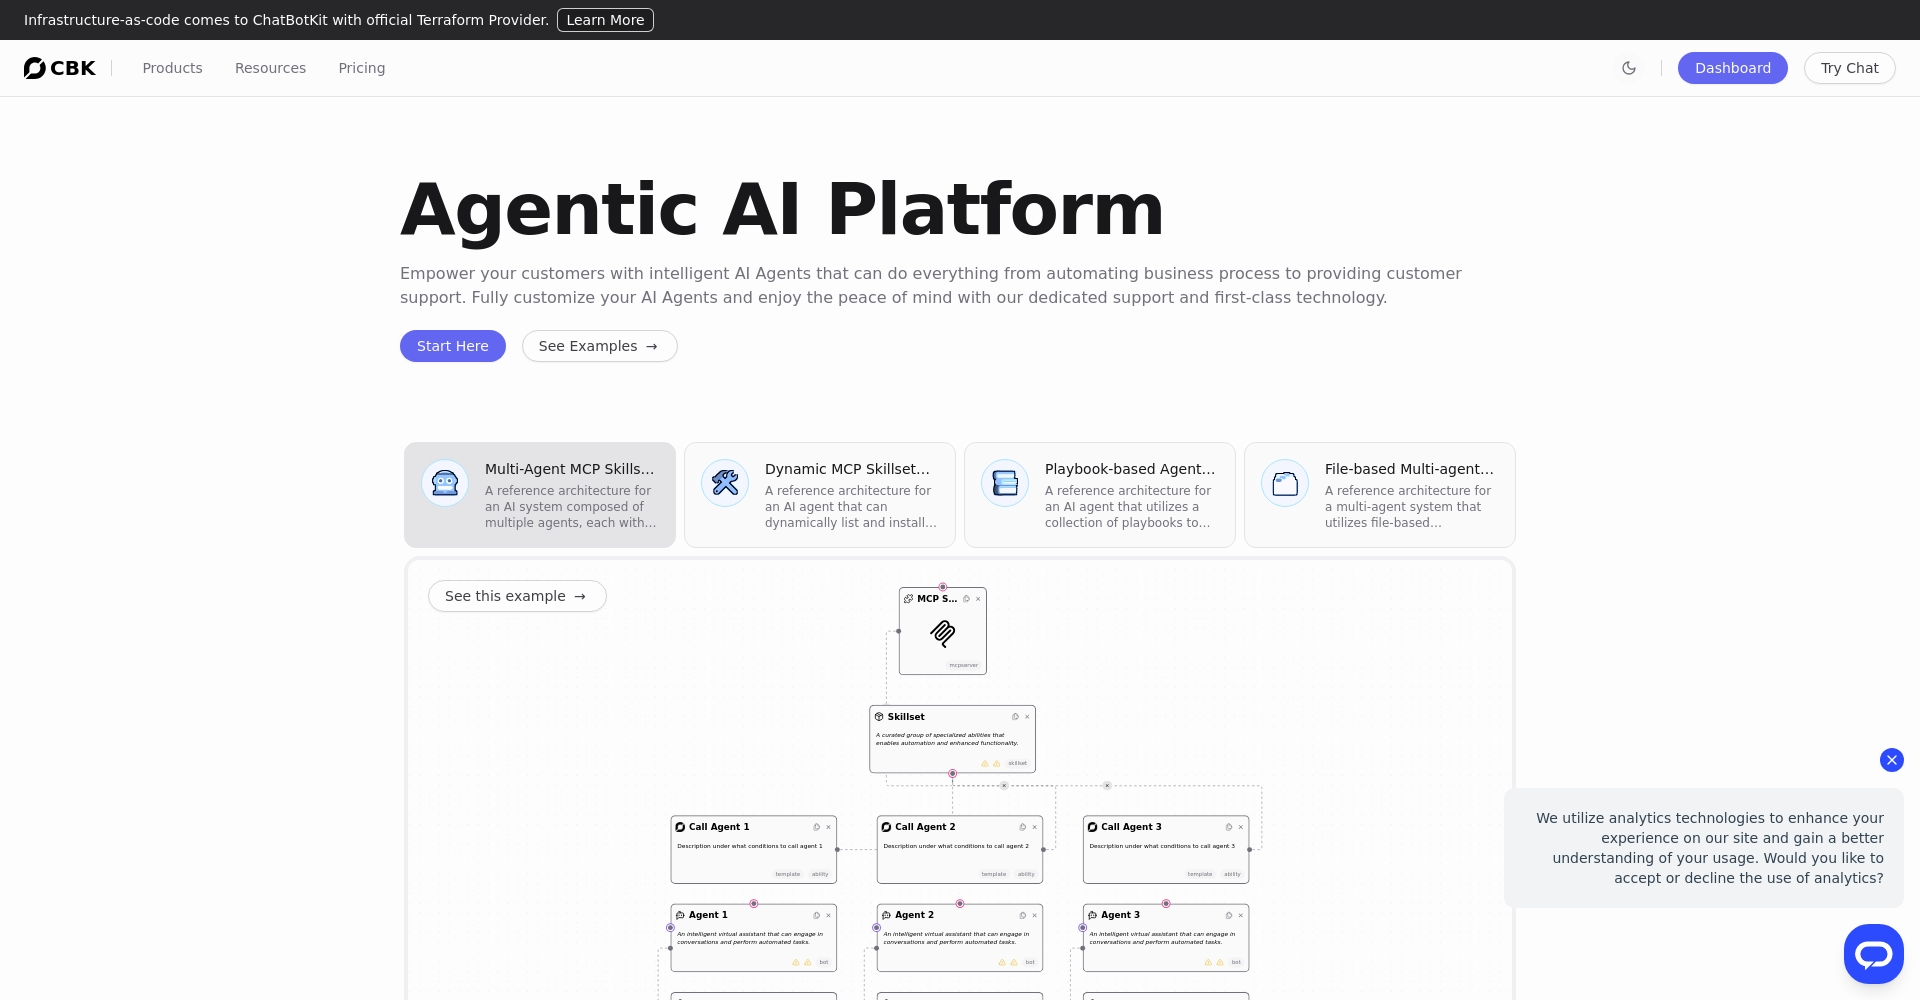Expand the Resources menu
The width and height of the screenshot is (1920, 1000).
pyautogui.click(x=270, y=68)
